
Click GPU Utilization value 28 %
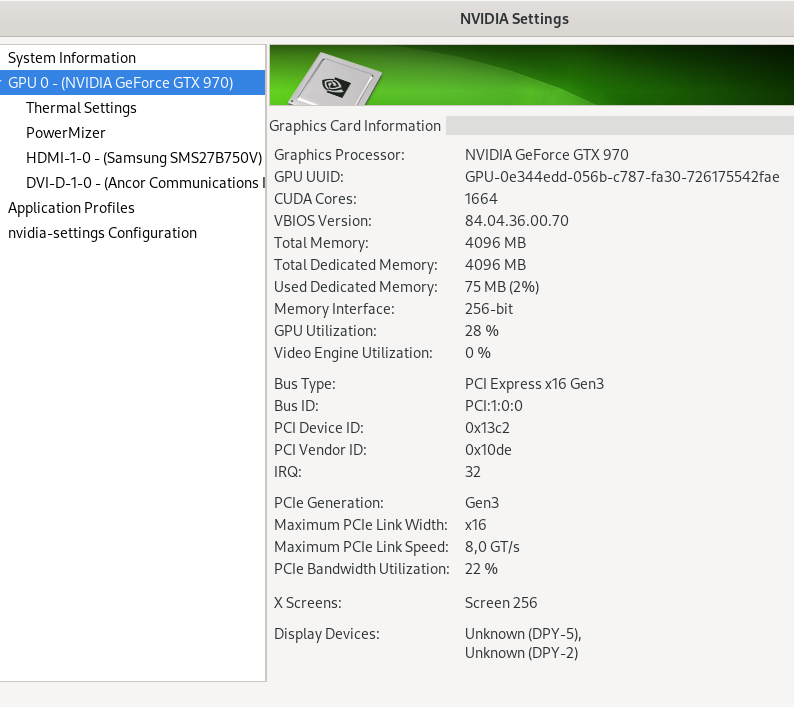482,331
